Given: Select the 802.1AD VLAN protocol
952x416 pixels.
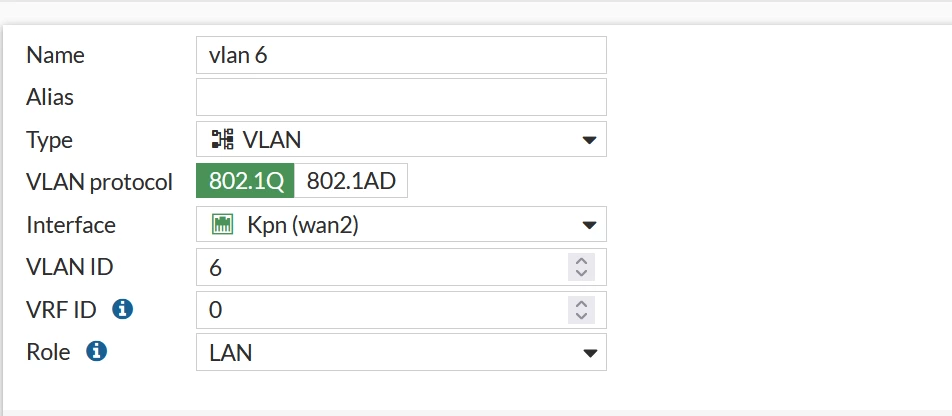Looking at the screenshot, I should [351, 181].
